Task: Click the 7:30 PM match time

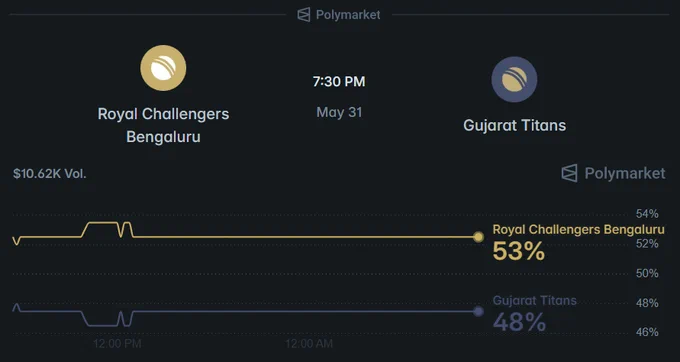Action: click(x=339, y=82)
